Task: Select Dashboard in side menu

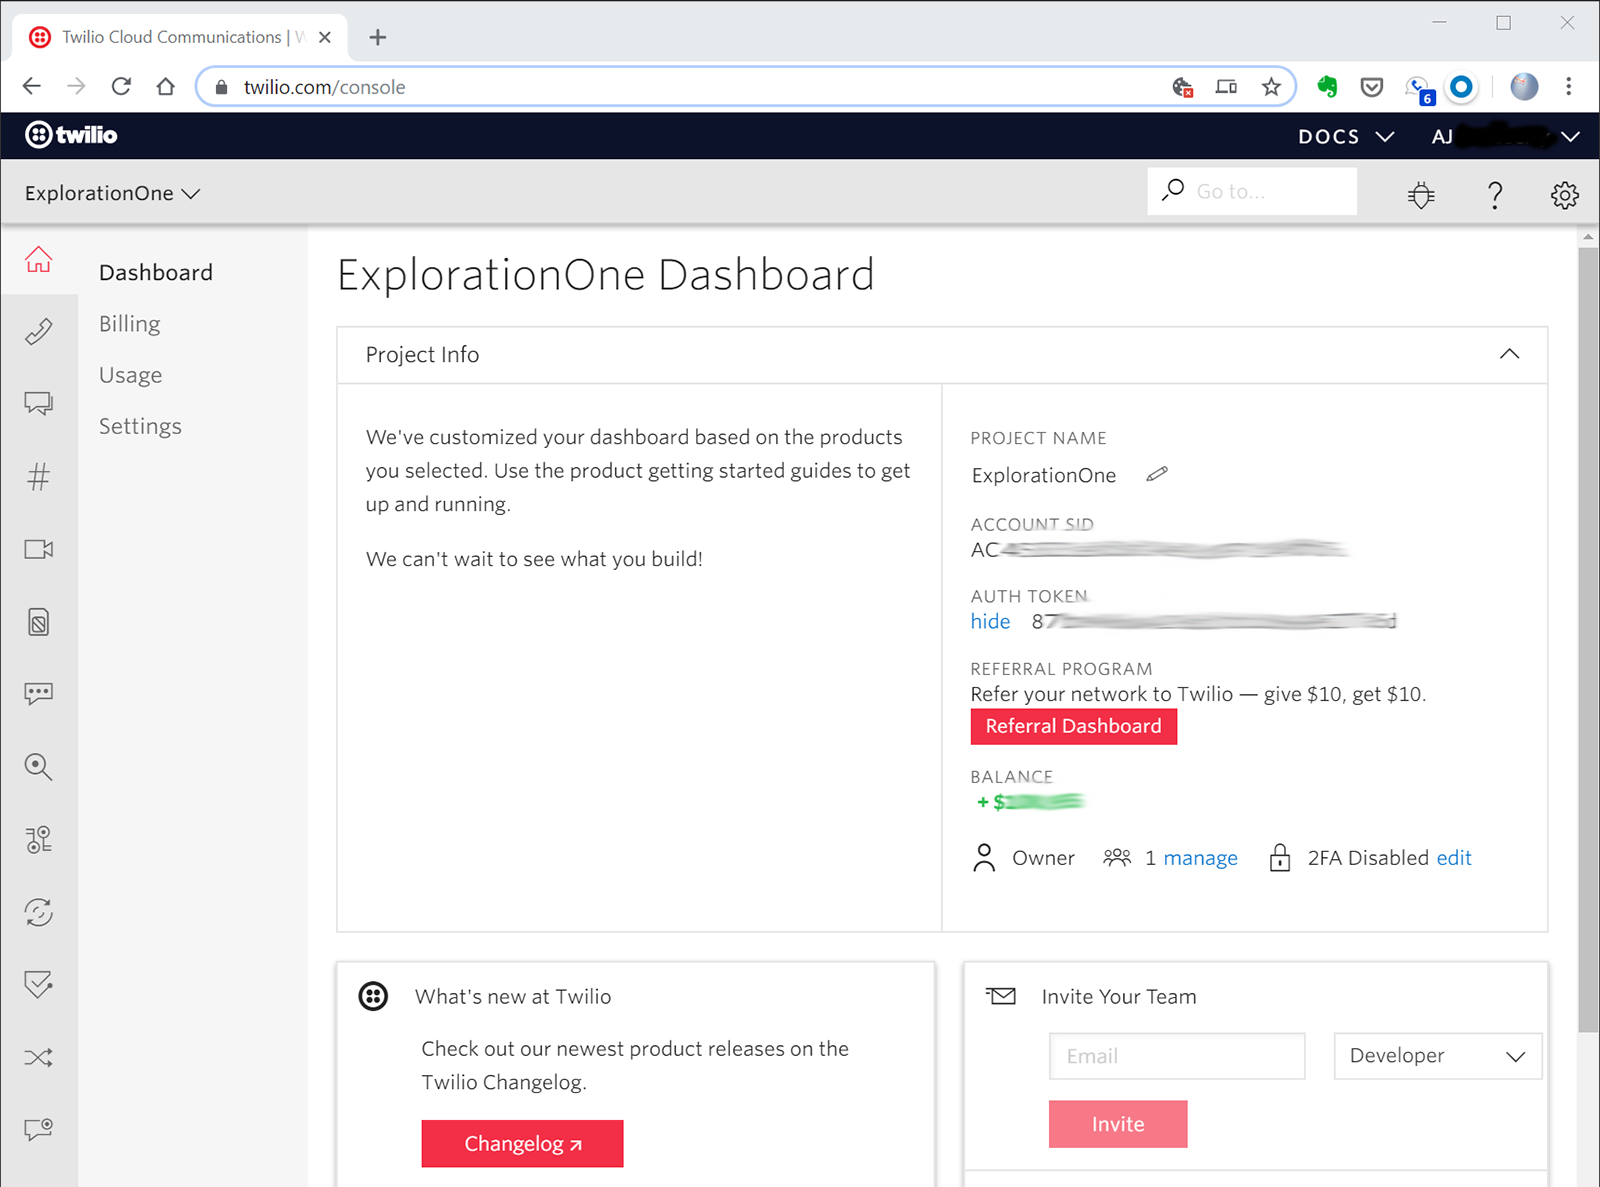Action: pyautogui.click(x=156, y=272)
